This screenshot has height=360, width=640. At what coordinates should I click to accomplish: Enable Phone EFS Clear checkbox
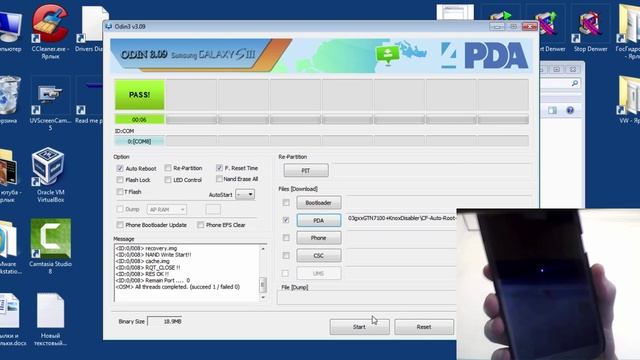coord(200,224)
